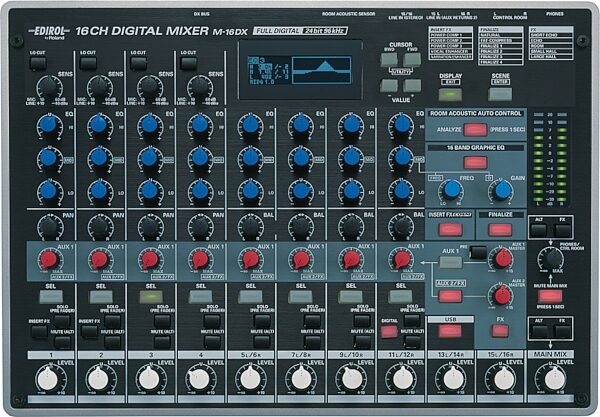Toggle the LO CUT button on channel 4
600x417 pixels.
click(x=188, y=64)
